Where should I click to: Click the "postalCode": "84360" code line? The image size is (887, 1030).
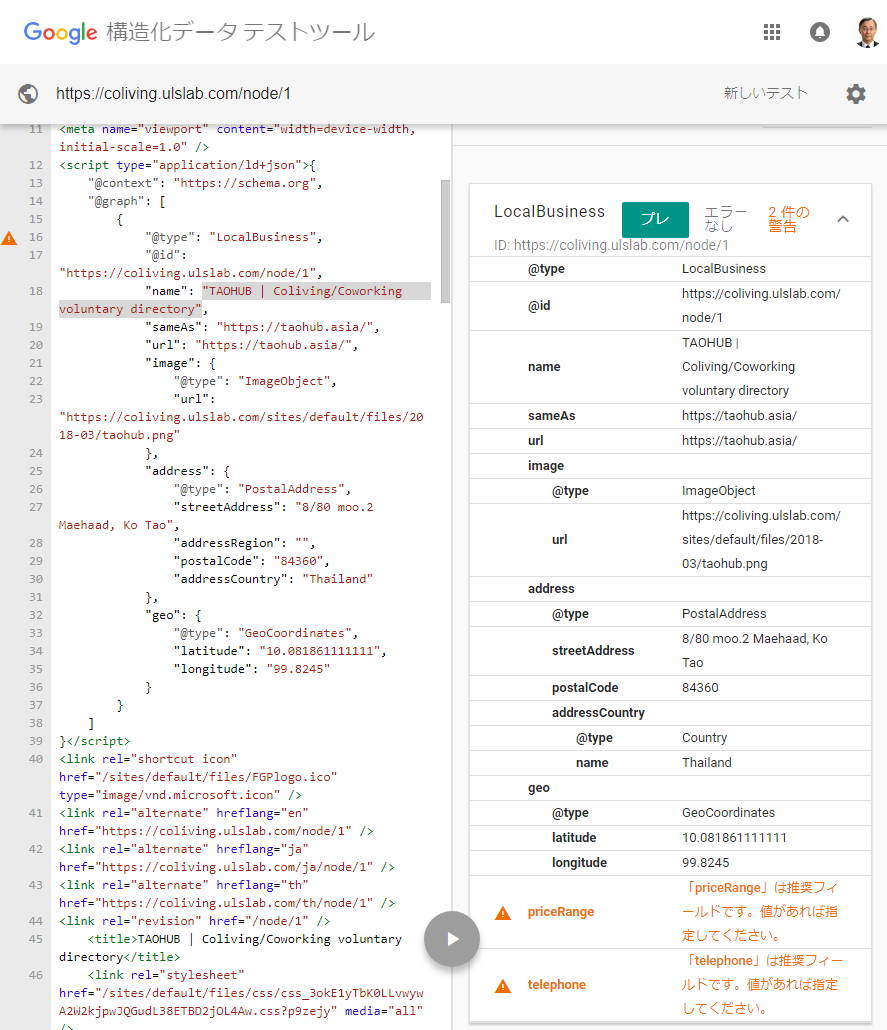click(252, 561)
